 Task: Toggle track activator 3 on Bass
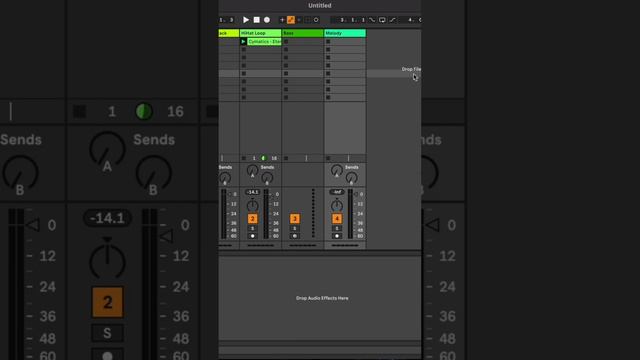click(x=295, y=219)
